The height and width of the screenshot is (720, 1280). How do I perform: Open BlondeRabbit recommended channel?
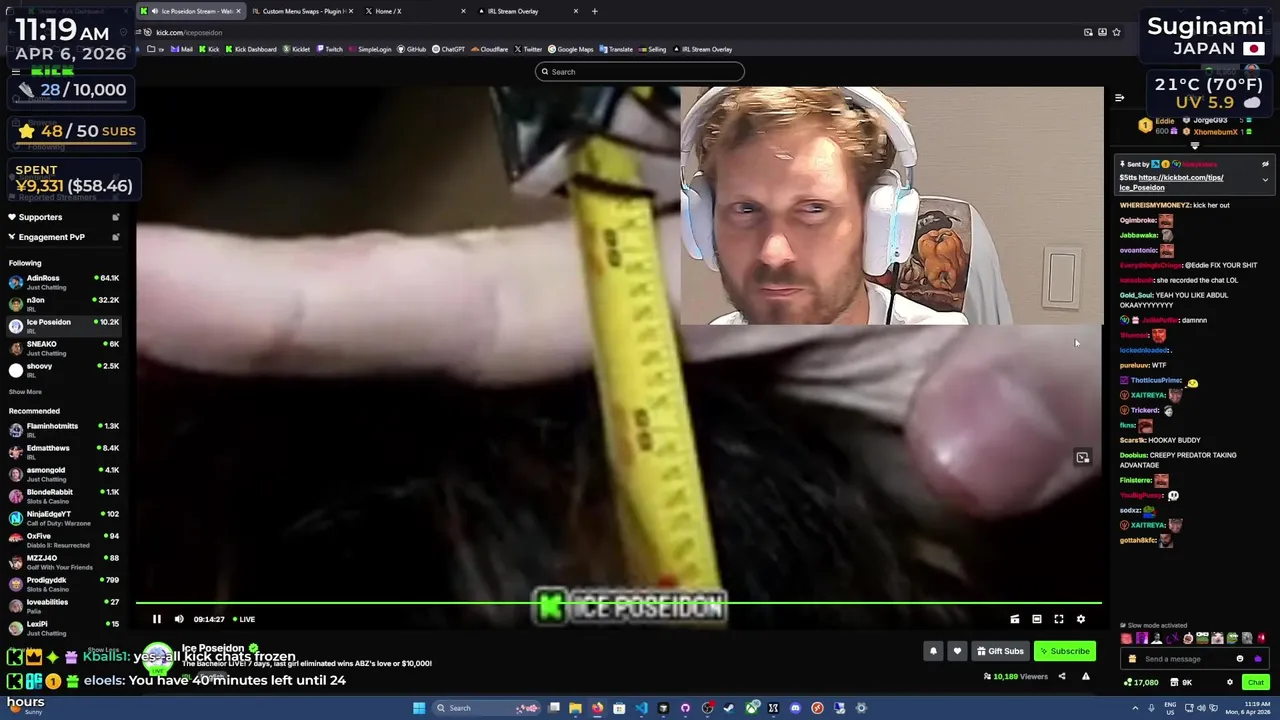64,496
